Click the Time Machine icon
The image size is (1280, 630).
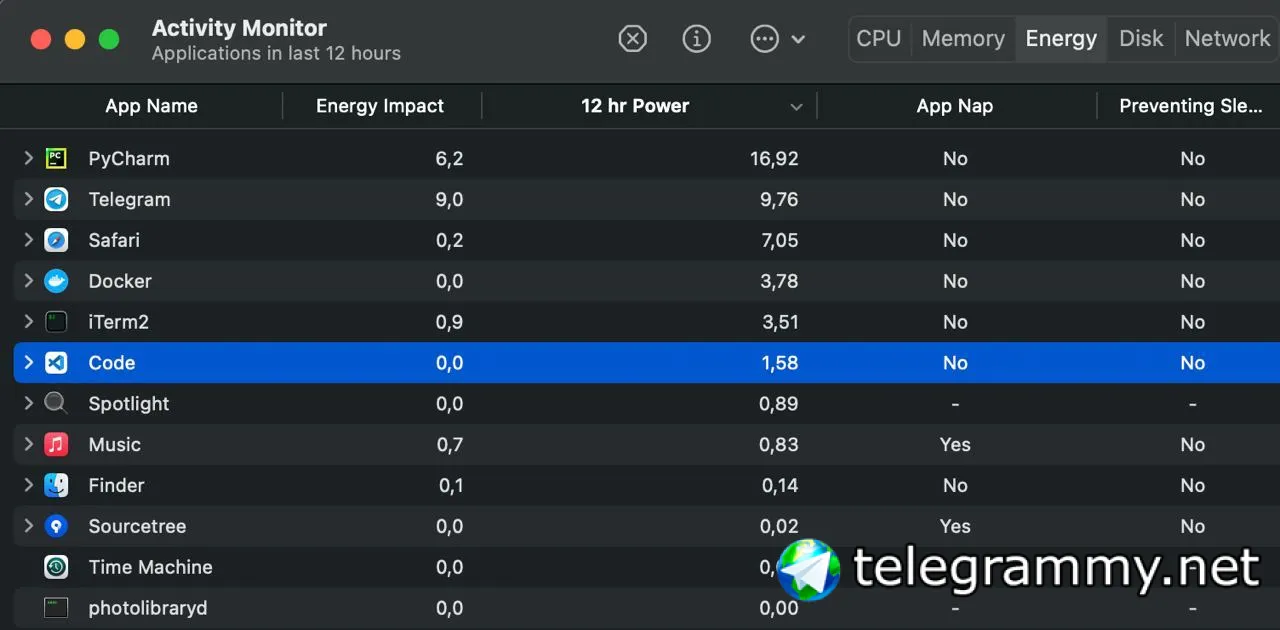click(x=56, y=567)
